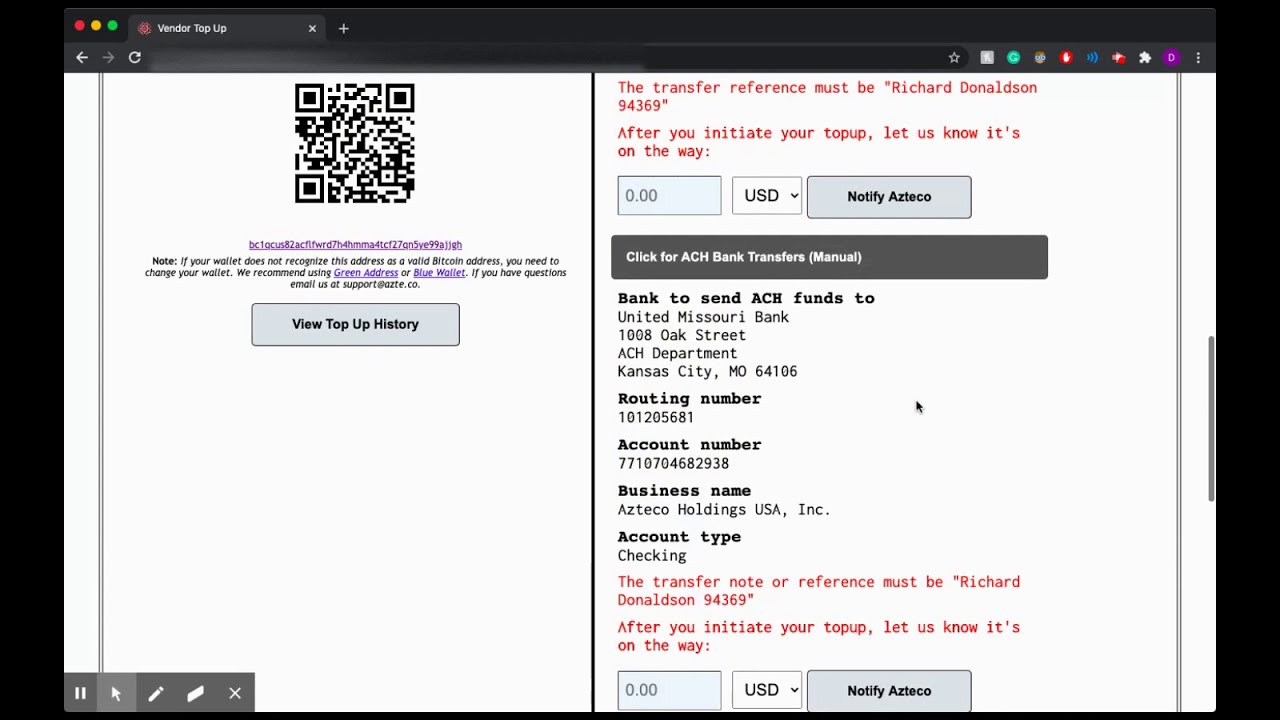Reload the page

coord(135,58)
